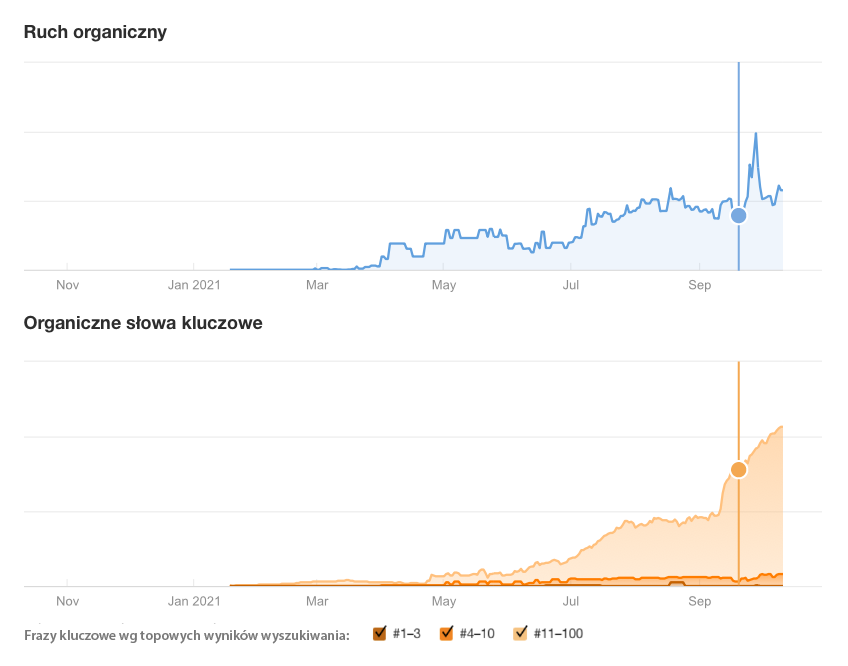Click the '#1–3' legend label text
This screenshot has height=666, width=848.
coord(407,634)
